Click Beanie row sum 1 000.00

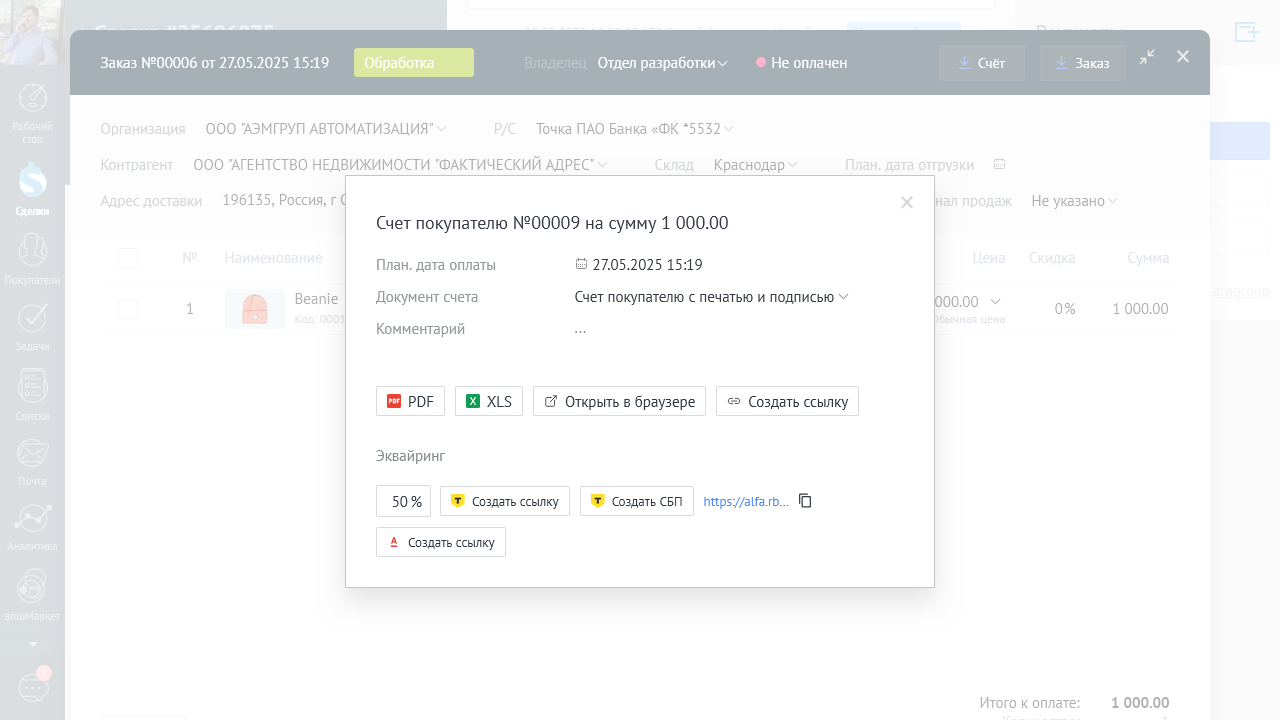(1140, 309)
